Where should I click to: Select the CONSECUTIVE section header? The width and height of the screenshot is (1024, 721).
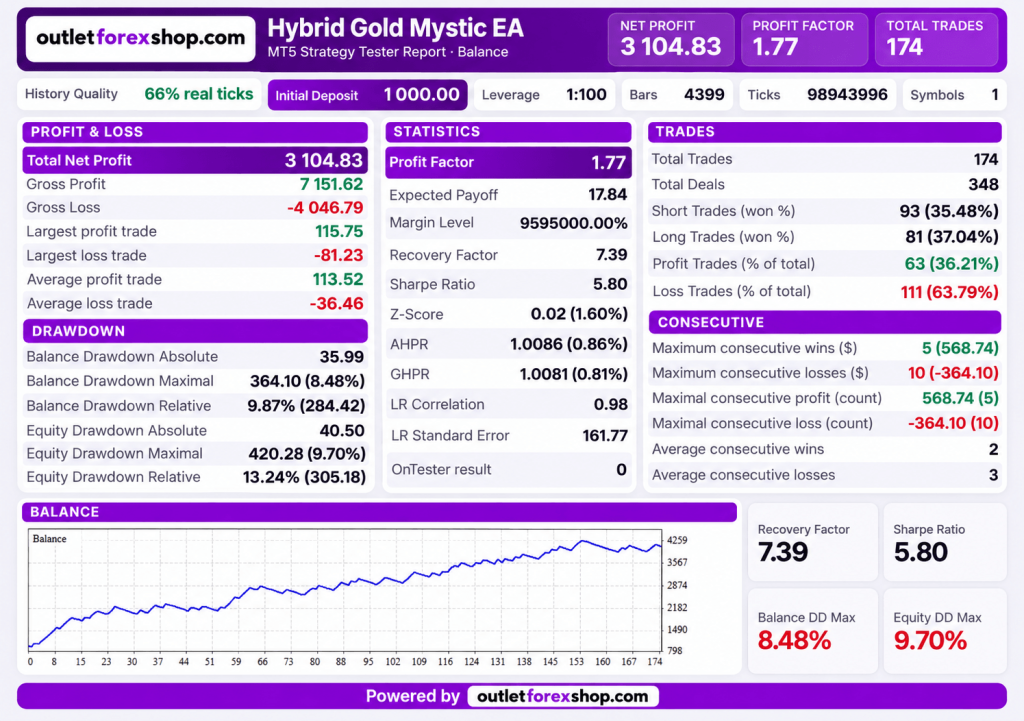pyautogui.click(x=825, y=322)
